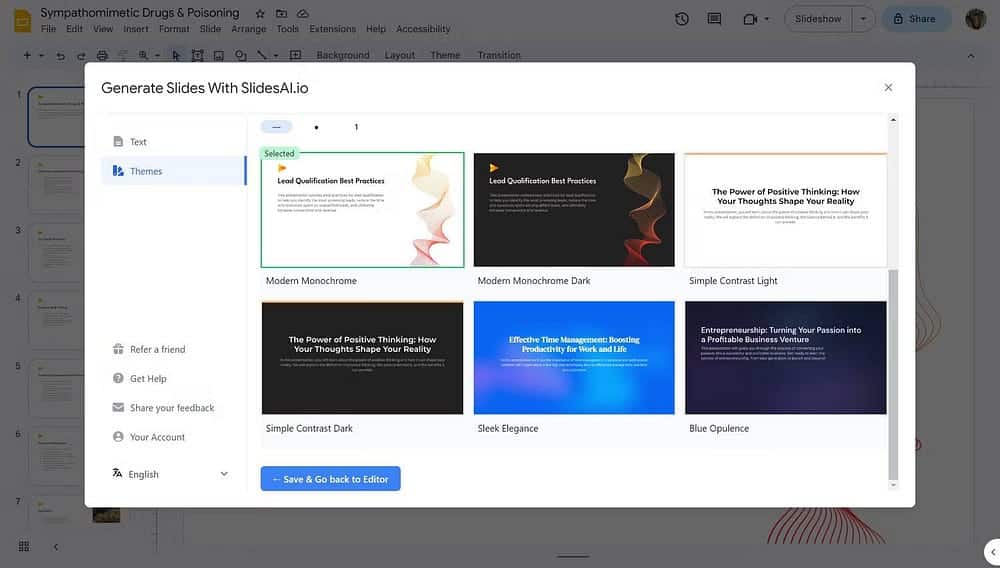Choose the Simple Contrast Light theme
Image resolution: width=1000 pixels, height=568 pixels.
785,210
